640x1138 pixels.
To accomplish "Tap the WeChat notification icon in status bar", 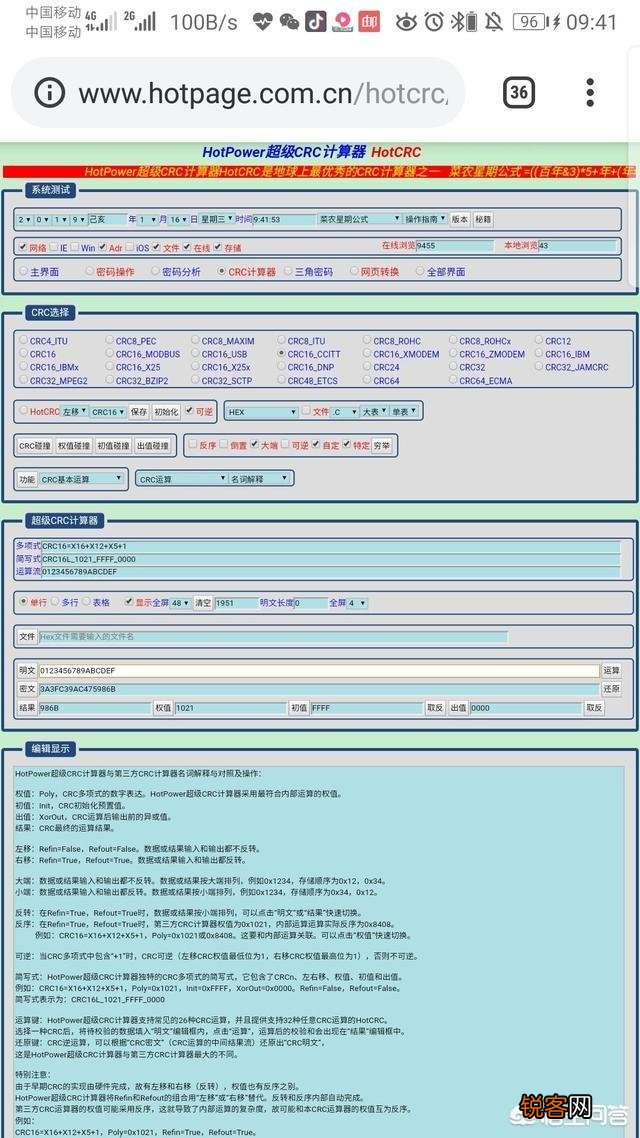I will 290,22.
